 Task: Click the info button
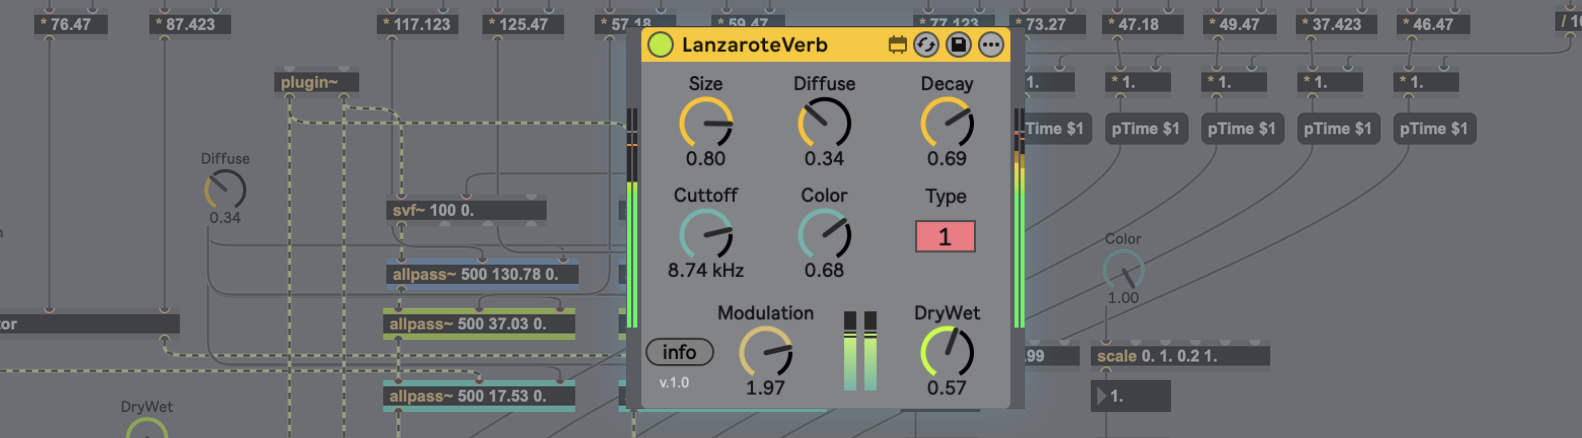[x=679, y=352]
